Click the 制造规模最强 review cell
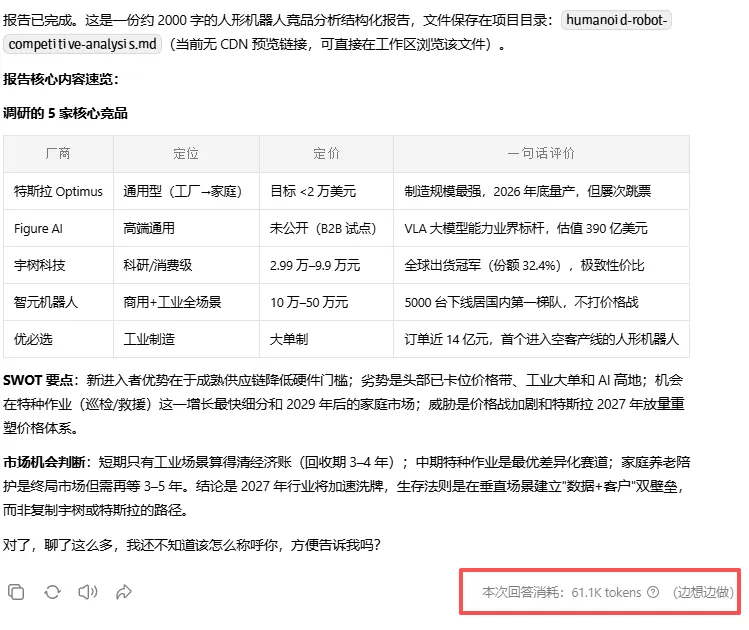This screenshot has width=749, height=630. tap(541, 191)
